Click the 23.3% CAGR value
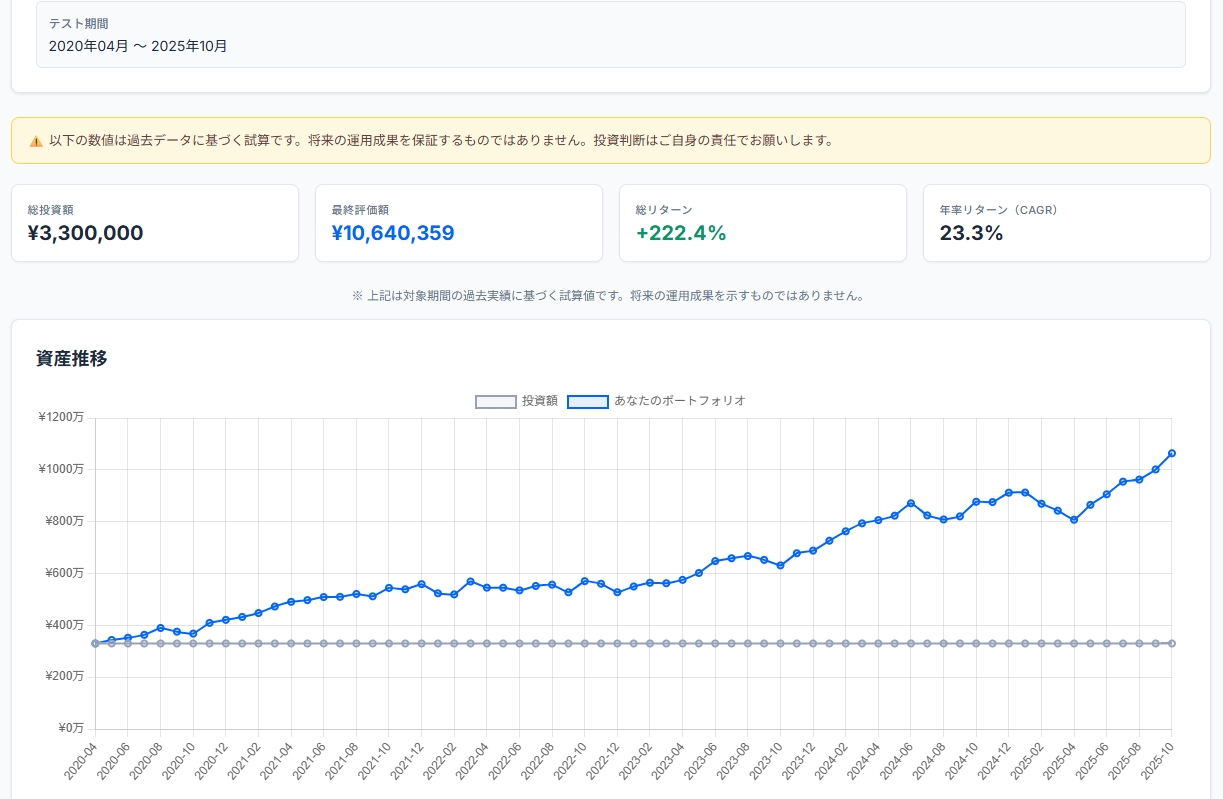 [966, 233]
